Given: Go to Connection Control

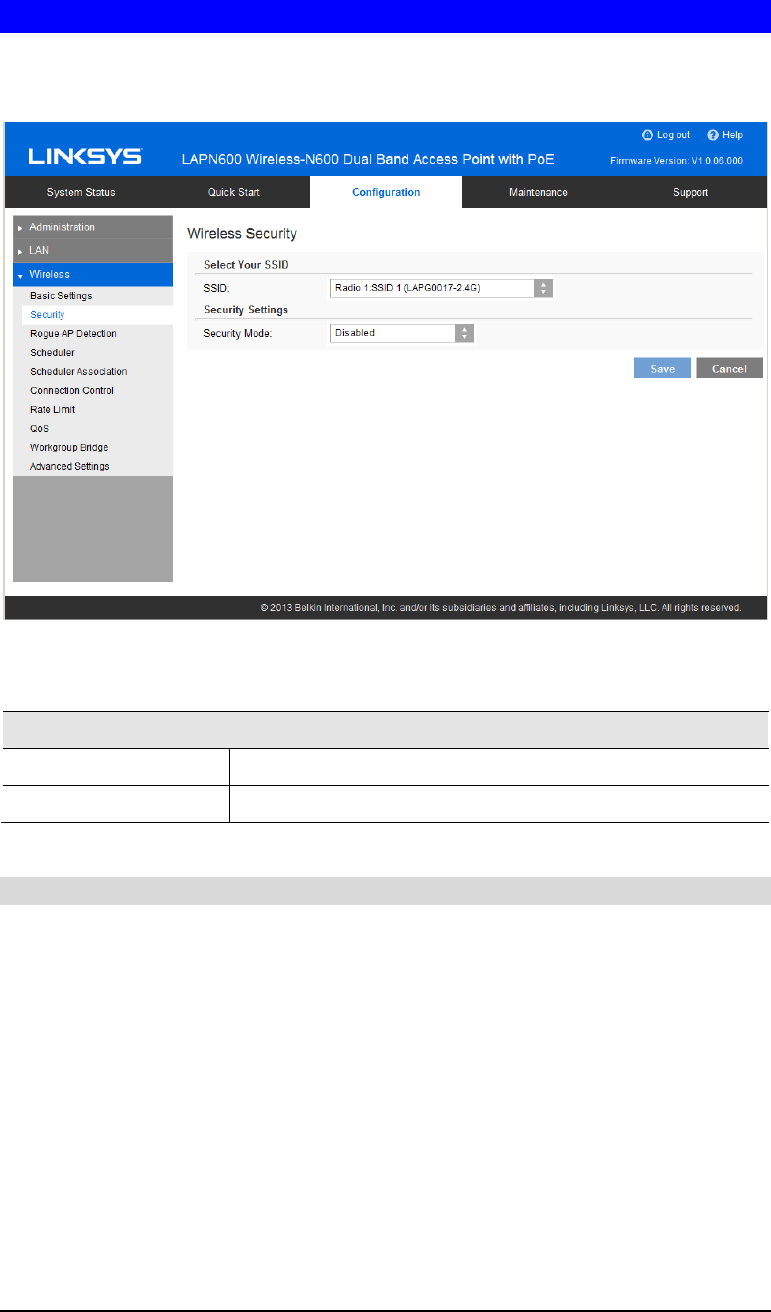Looking at the screenshot, I should (72, 391).
